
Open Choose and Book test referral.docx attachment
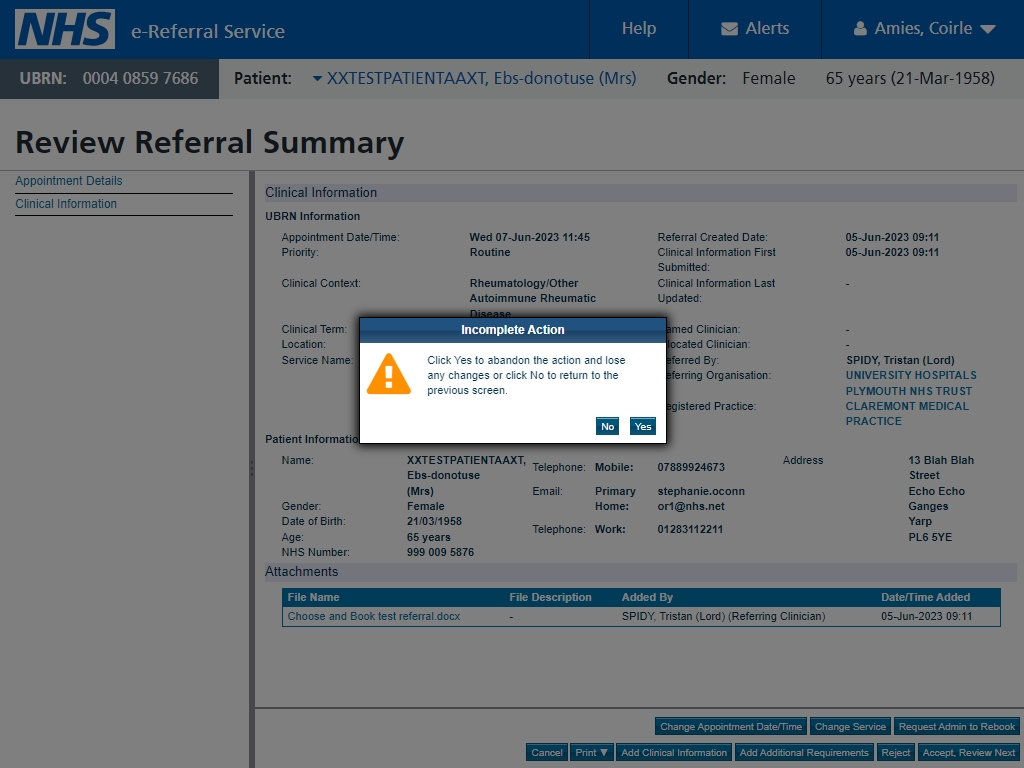click(374, 616)
